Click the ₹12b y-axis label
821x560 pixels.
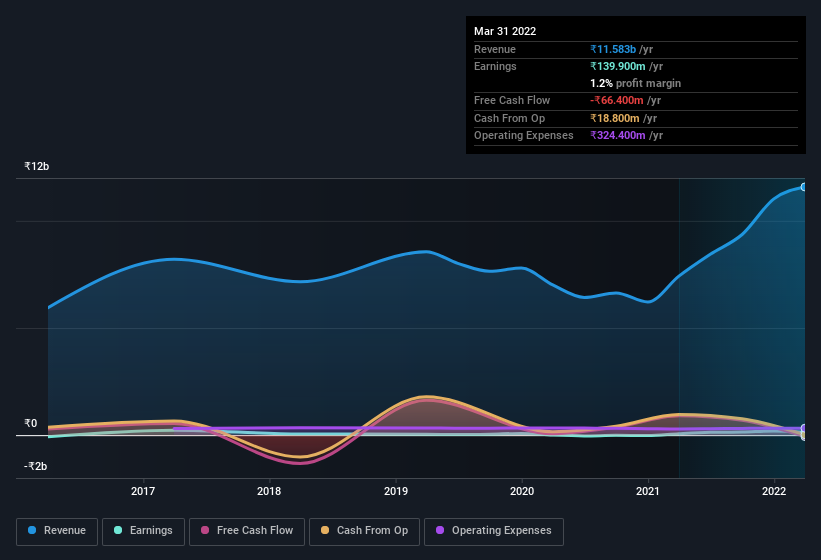tap(37, 166)
